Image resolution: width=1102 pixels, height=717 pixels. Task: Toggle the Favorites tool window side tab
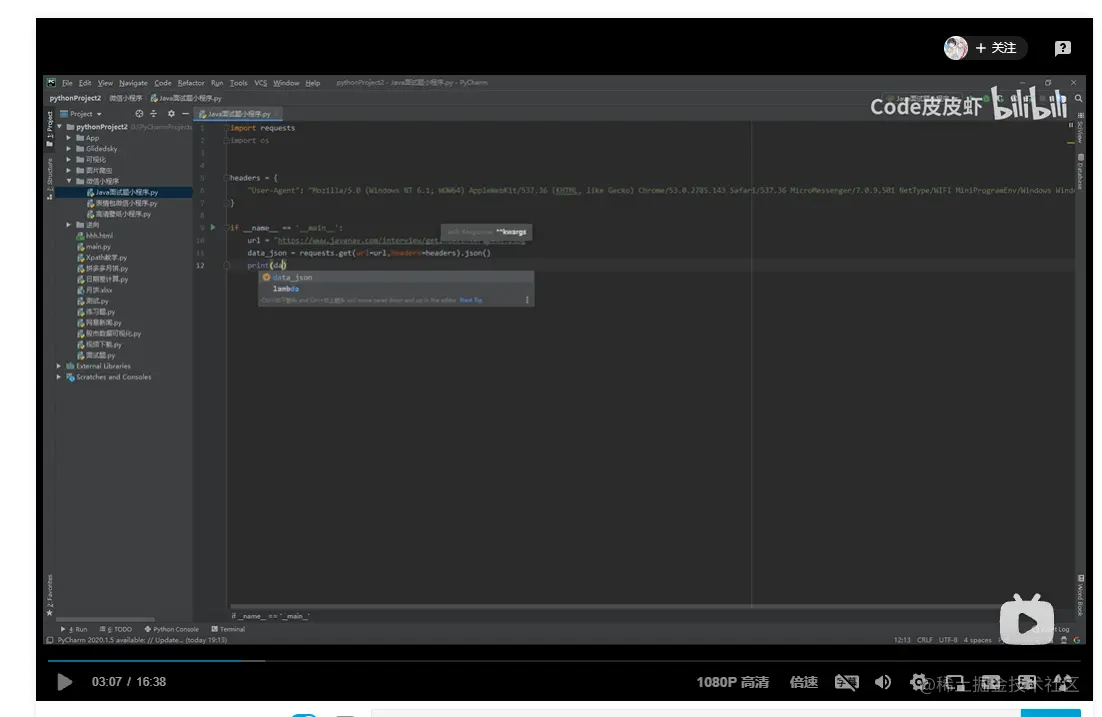point(49,595)
